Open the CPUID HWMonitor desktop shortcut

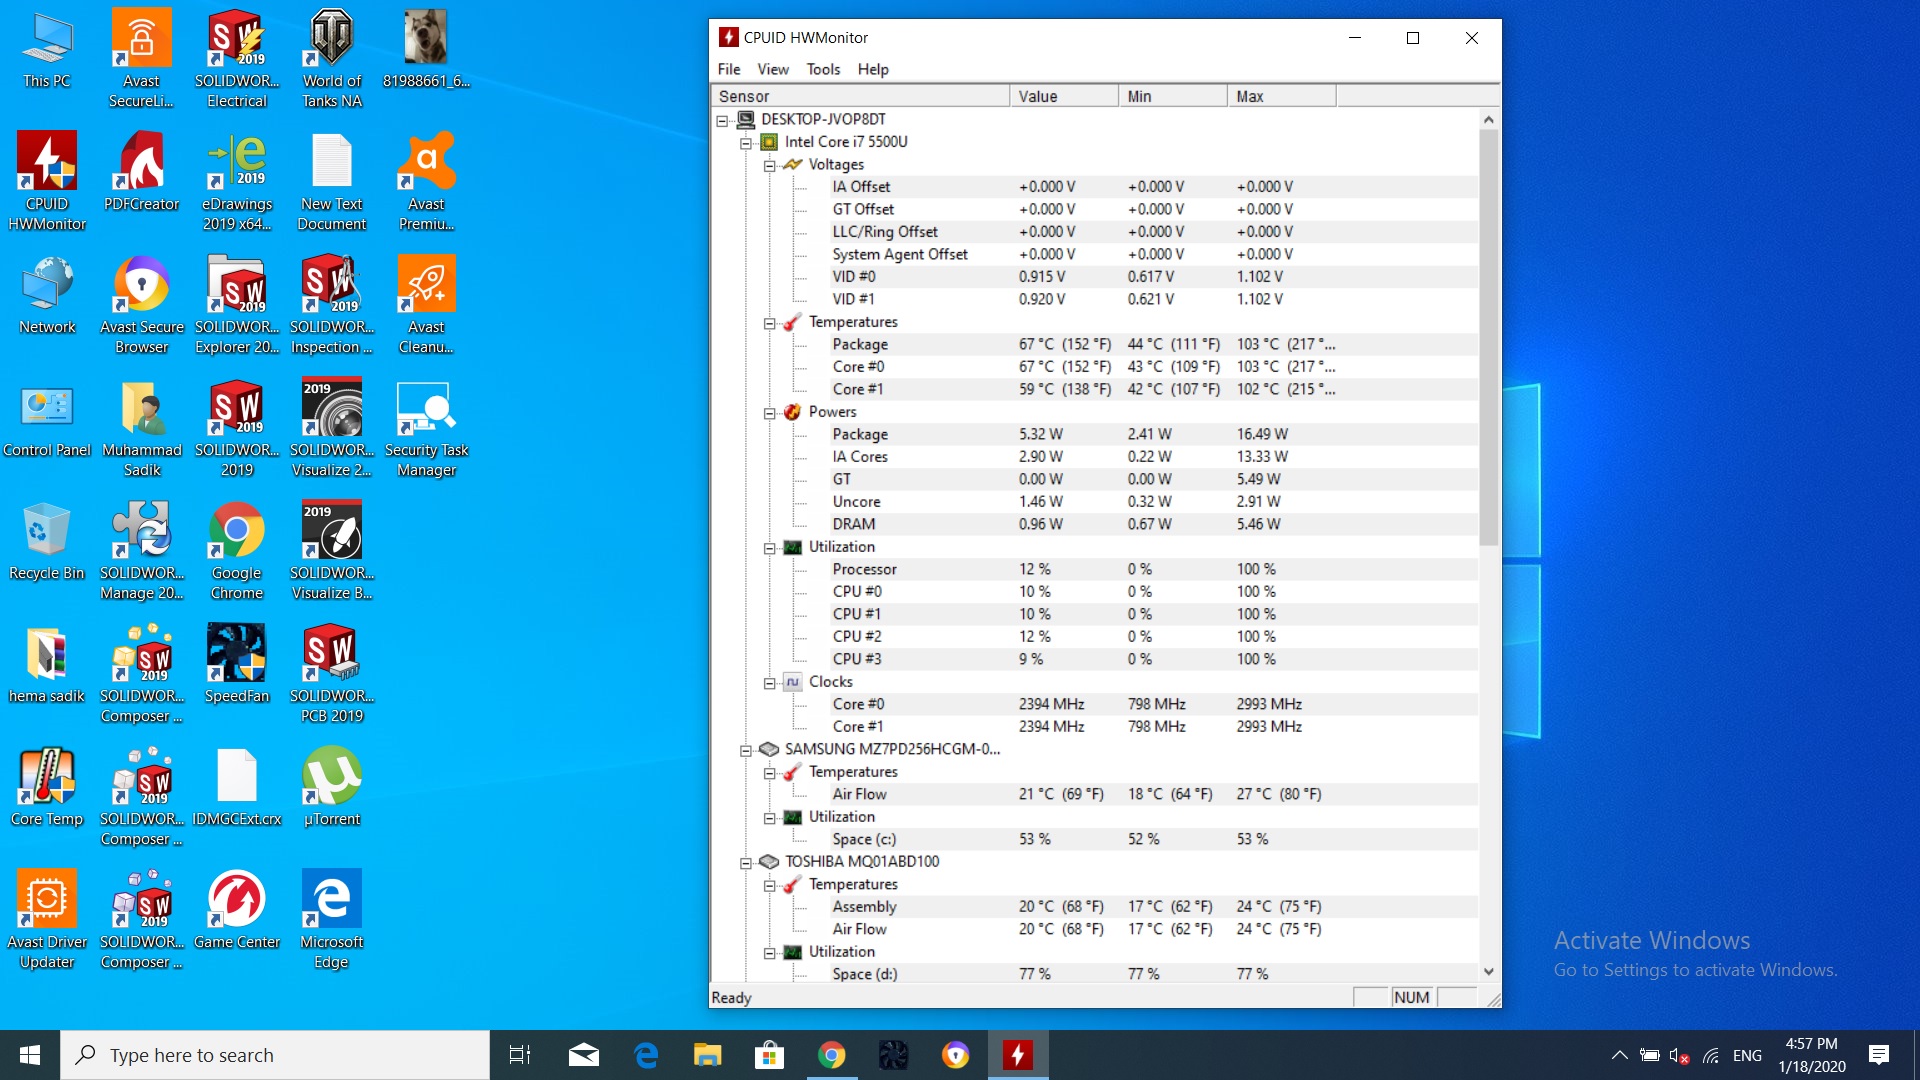(47, 181)
